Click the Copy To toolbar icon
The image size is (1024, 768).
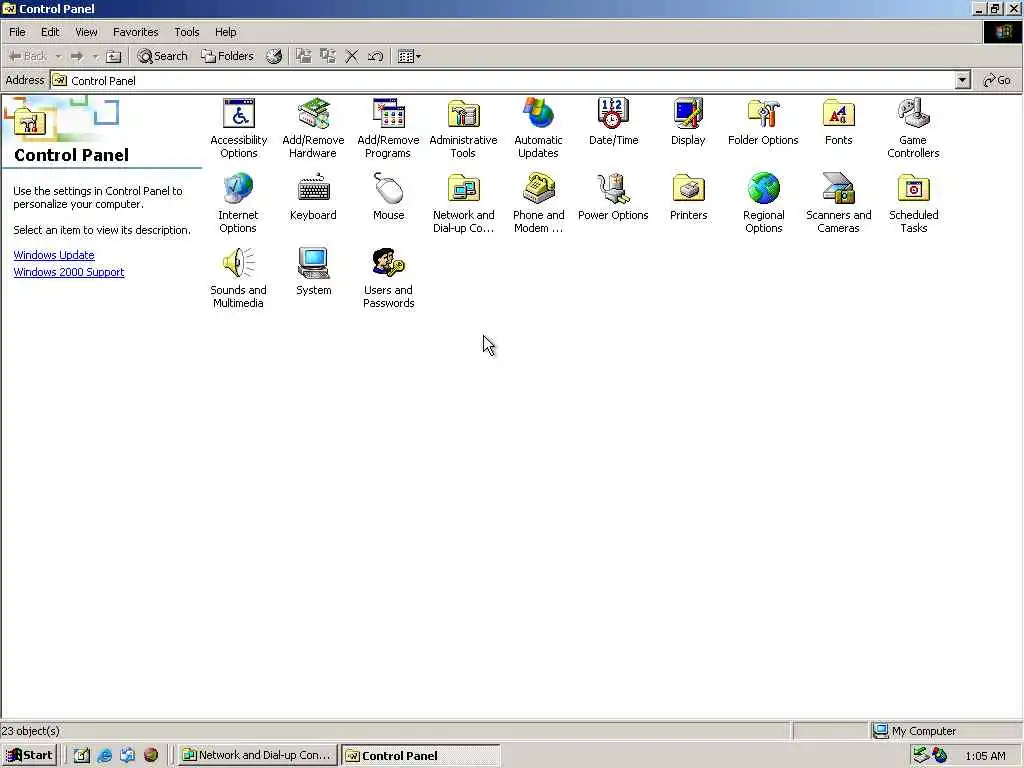328,57
